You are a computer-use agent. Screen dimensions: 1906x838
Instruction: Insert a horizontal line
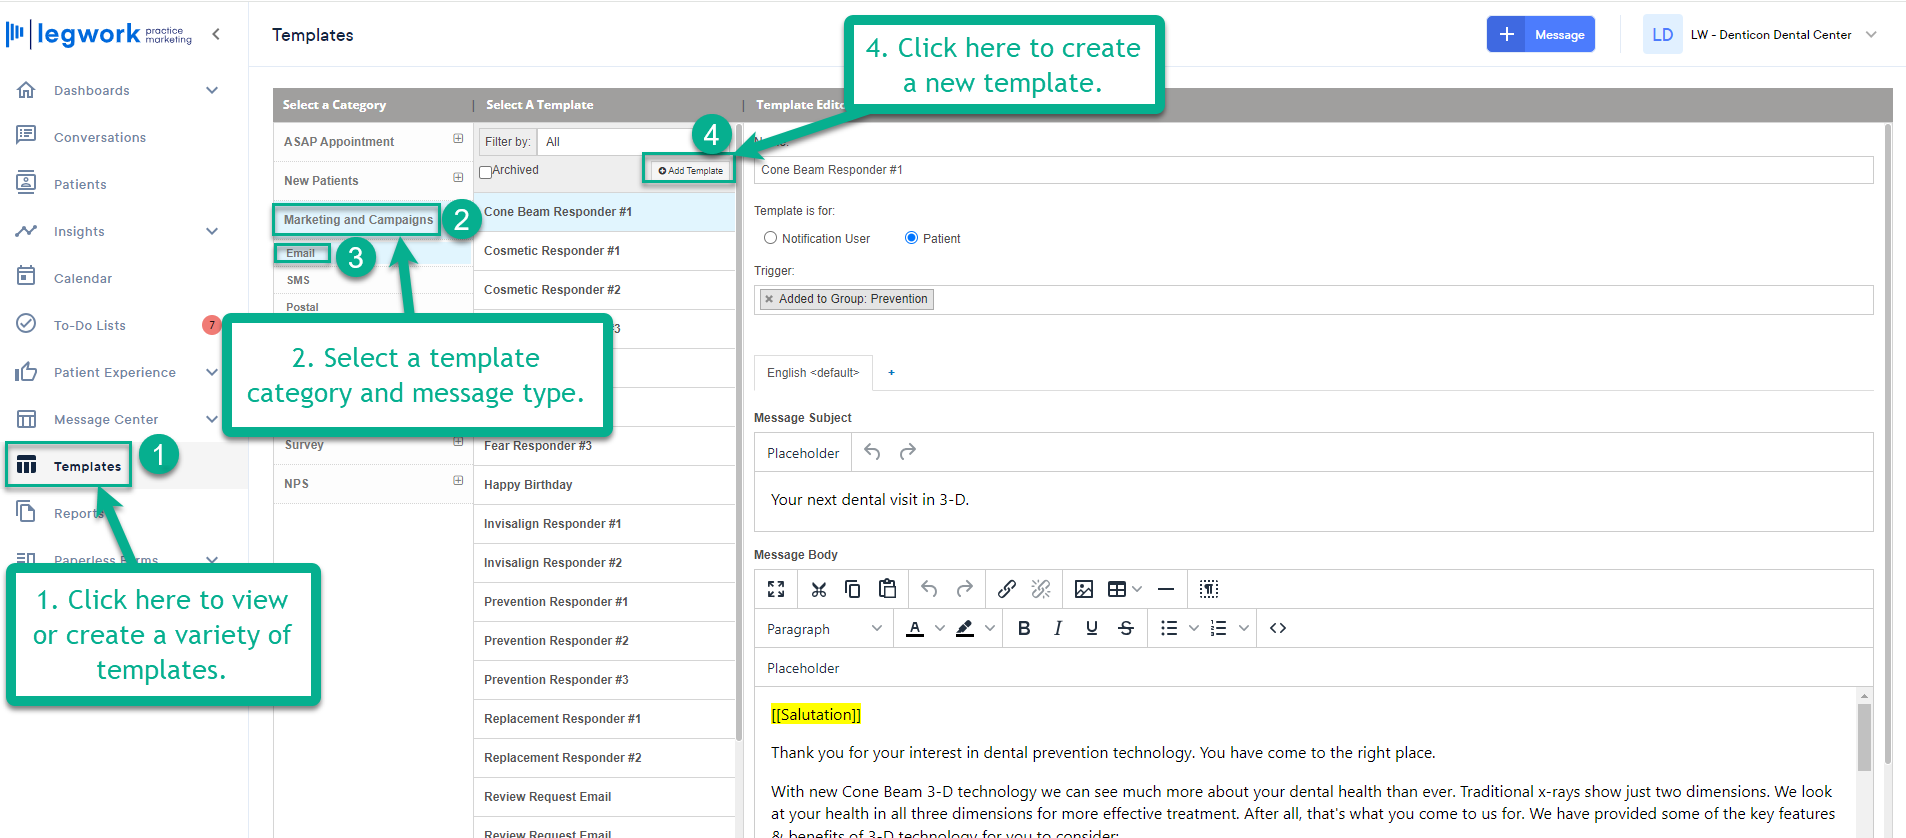pyautogui.click(x=1166, y=589)
